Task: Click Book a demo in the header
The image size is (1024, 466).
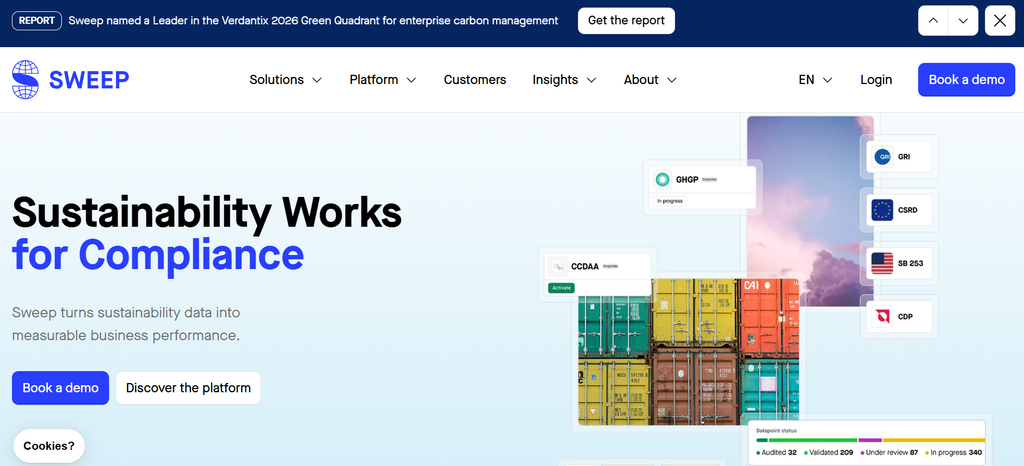Action: 967,80
